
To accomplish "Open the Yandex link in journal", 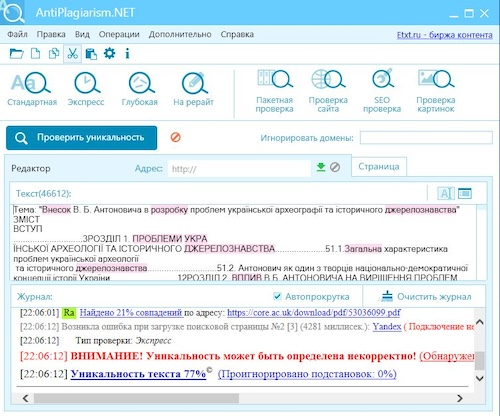I will [x=387, y=327].
